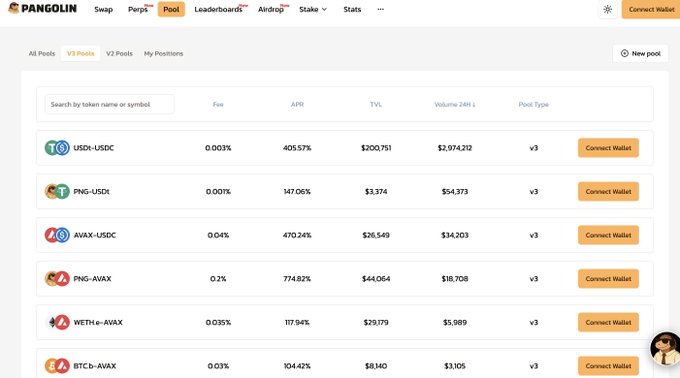Connect wallet for AVAX-USDC pool
680x378 pixels.
coord(608,235)
